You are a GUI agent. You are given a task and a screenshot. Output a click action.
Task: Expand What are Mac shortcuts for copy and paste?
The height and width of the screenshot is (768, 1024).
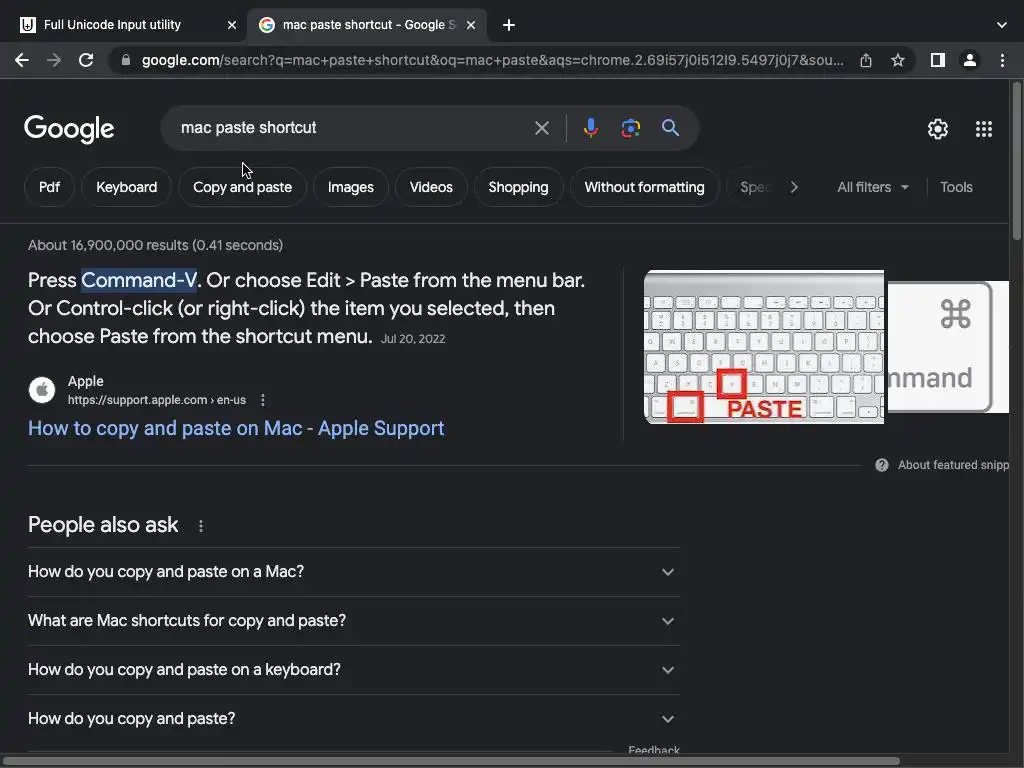pos(353,621)
